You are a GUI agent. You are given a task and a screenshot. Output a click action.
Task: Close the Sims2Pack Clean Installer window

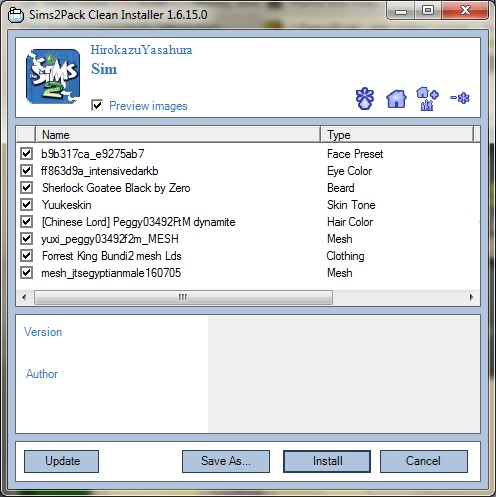click(x=465, y=11)
